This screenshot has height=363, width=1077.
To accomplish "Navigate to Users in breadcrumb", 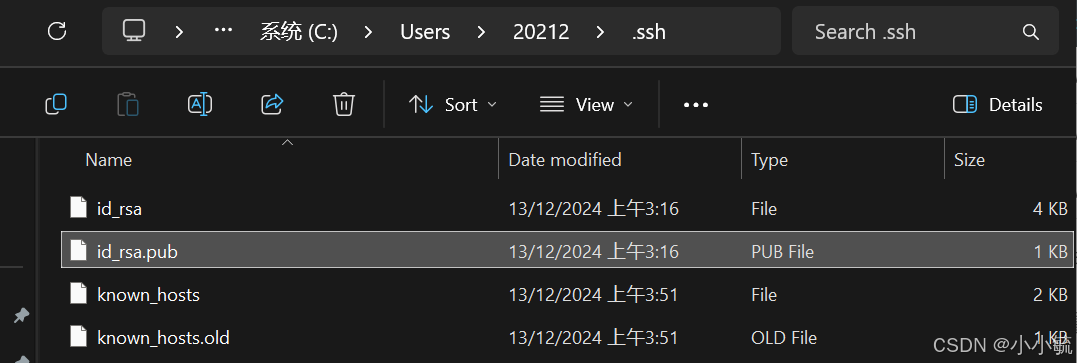I will [x=425, y=32].
